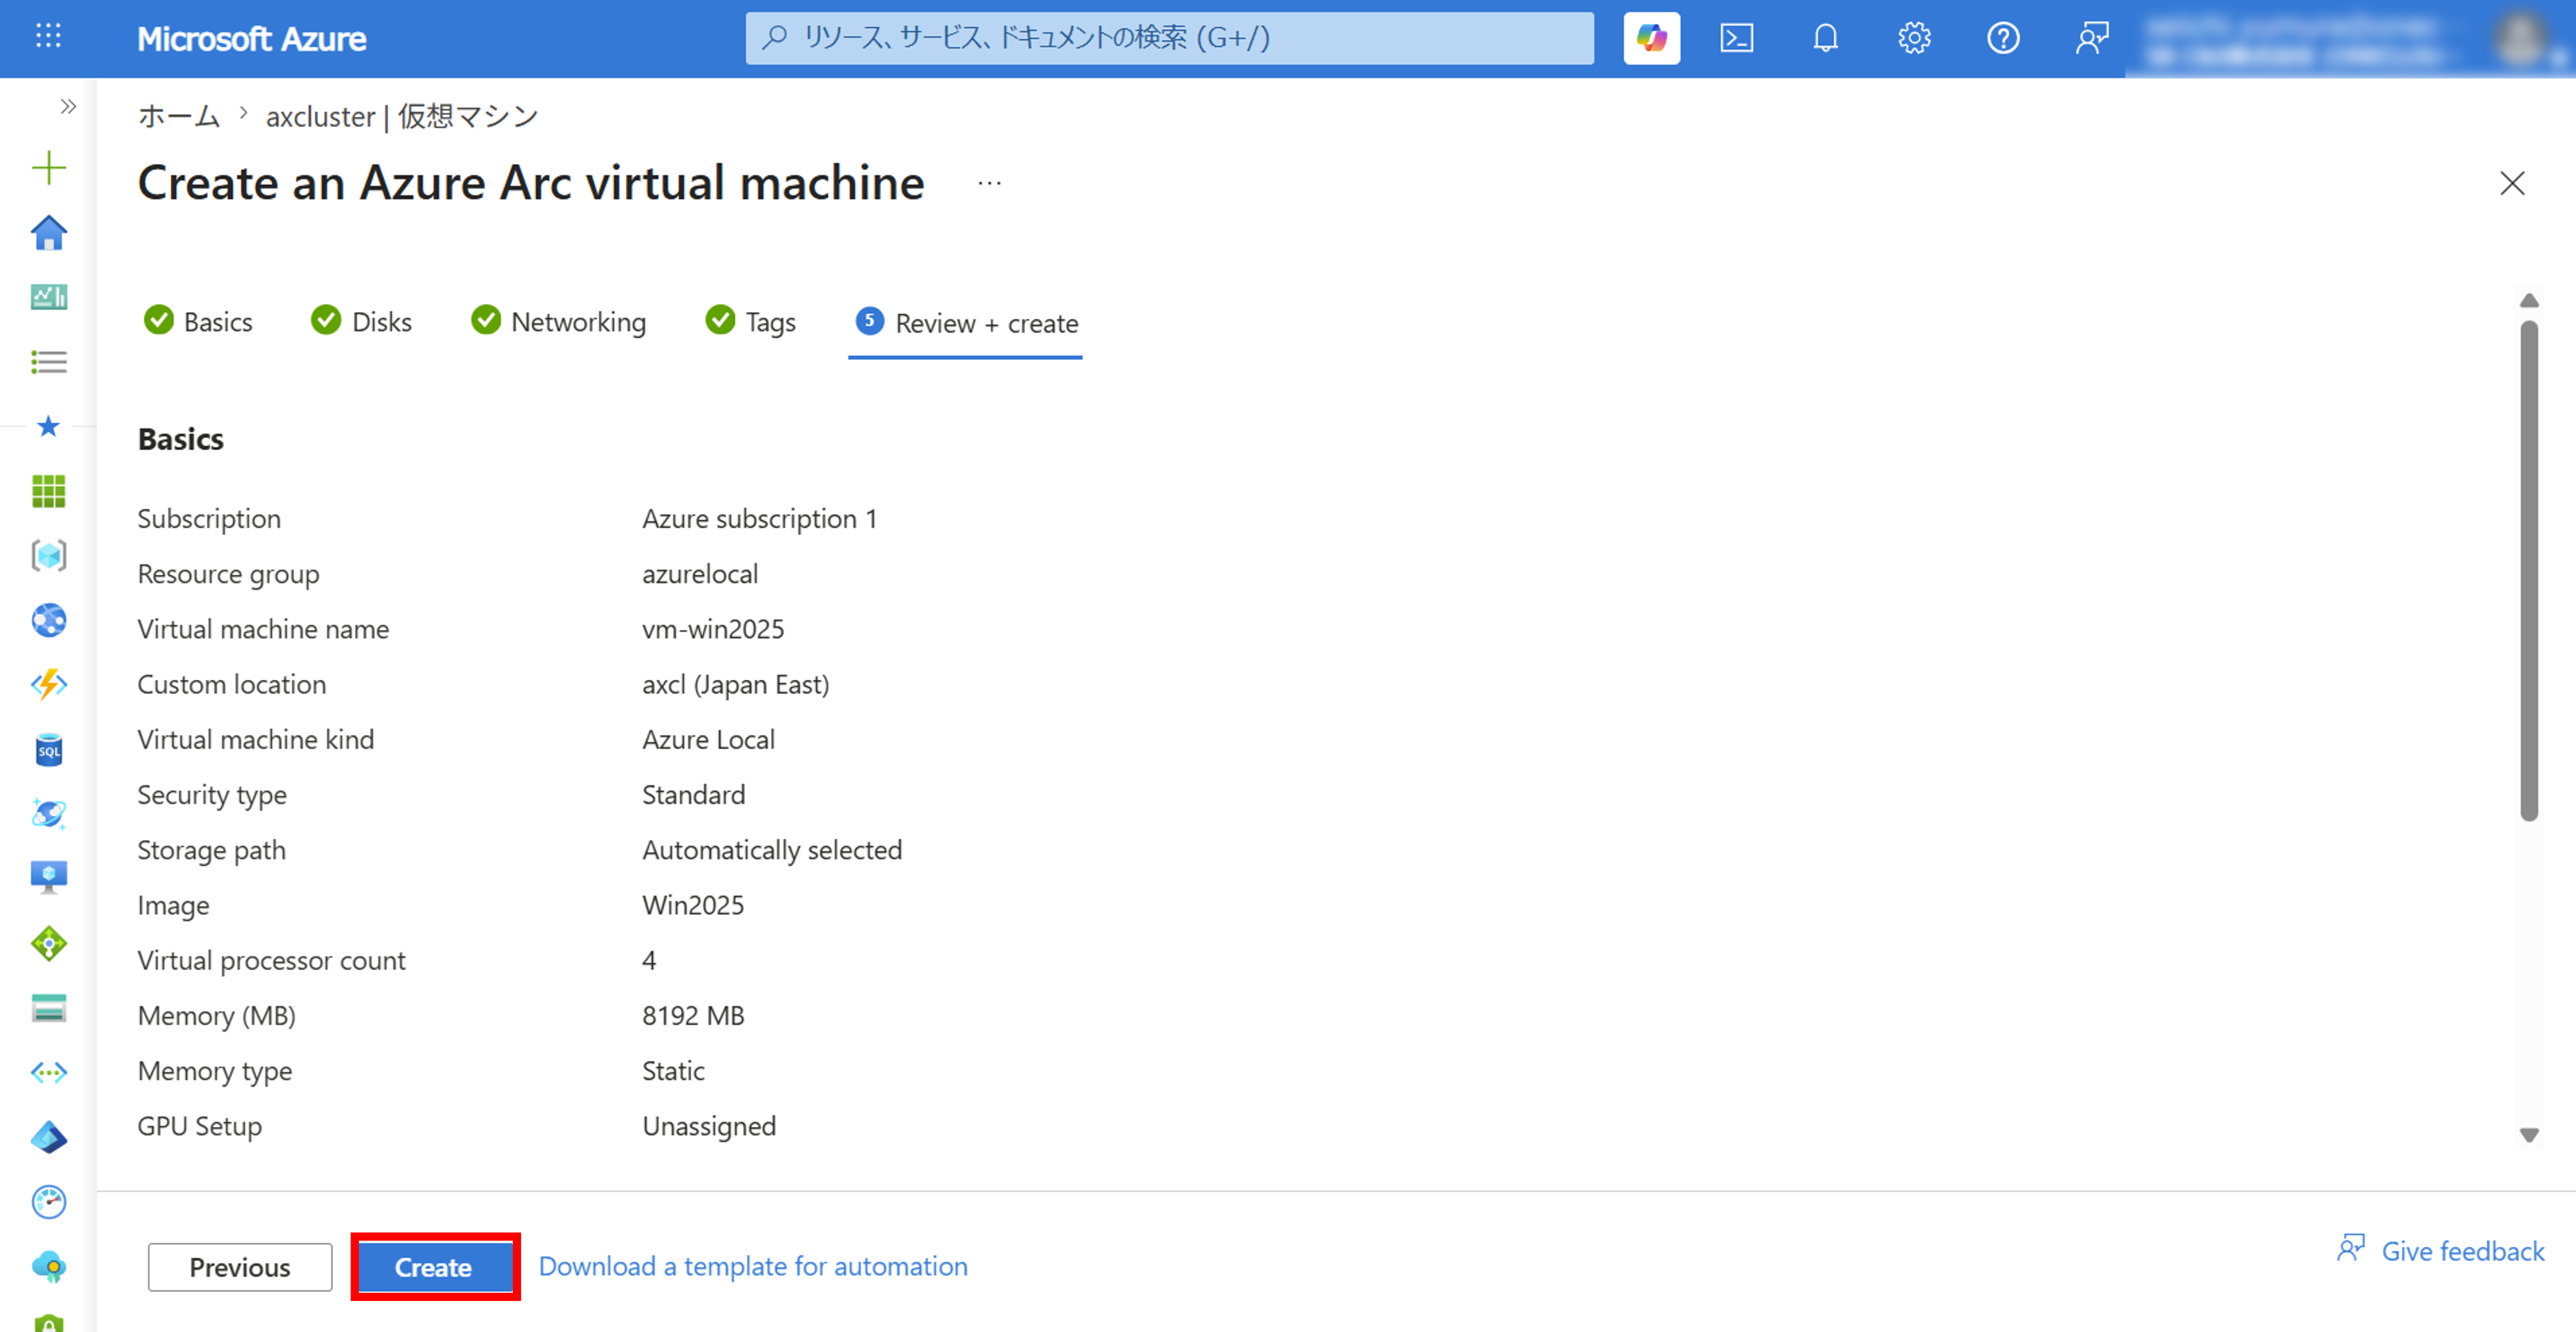Screen dimensions: 2576x1332
Task: Open Virtual networks icon in sidebar
Action: click(48, 1073)
